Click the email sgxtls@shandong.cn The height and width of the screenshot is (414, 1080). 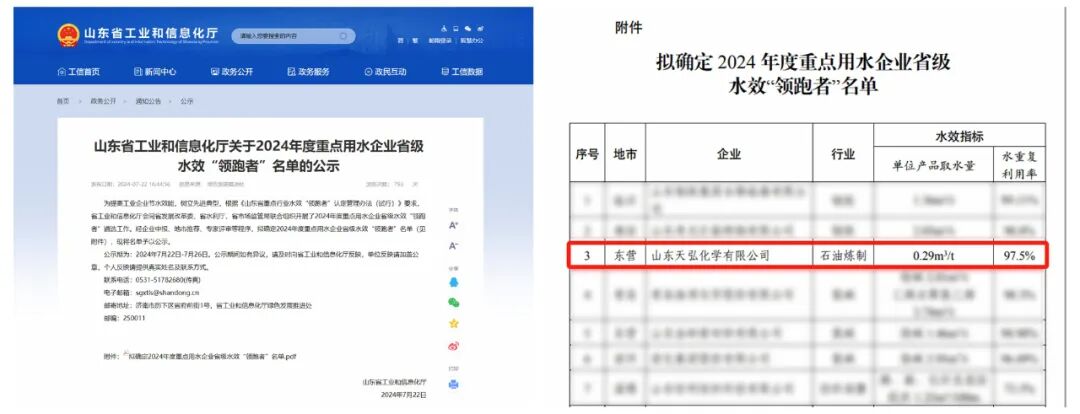pos(167,292)
